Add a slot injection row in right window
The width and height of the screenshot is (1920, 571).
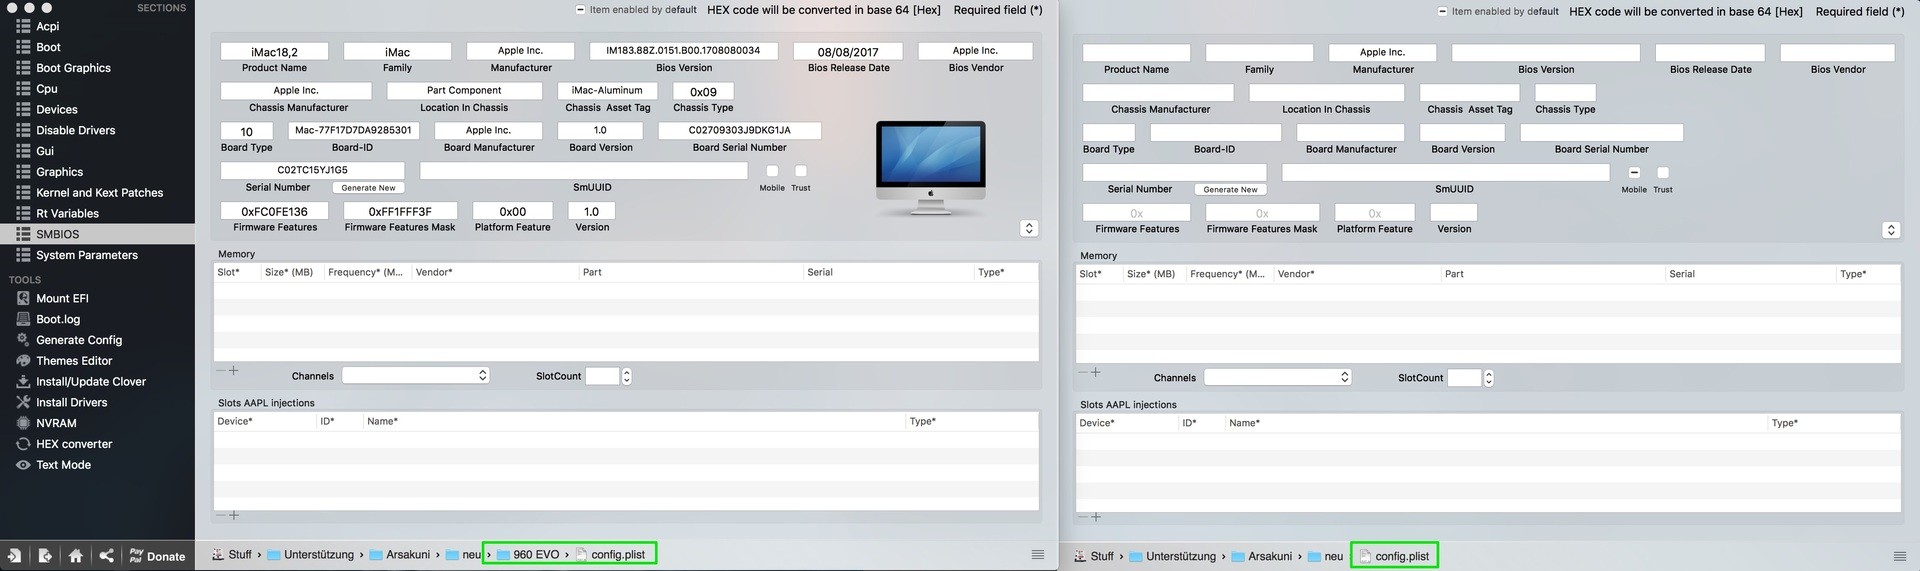(x=1096, y=517)
